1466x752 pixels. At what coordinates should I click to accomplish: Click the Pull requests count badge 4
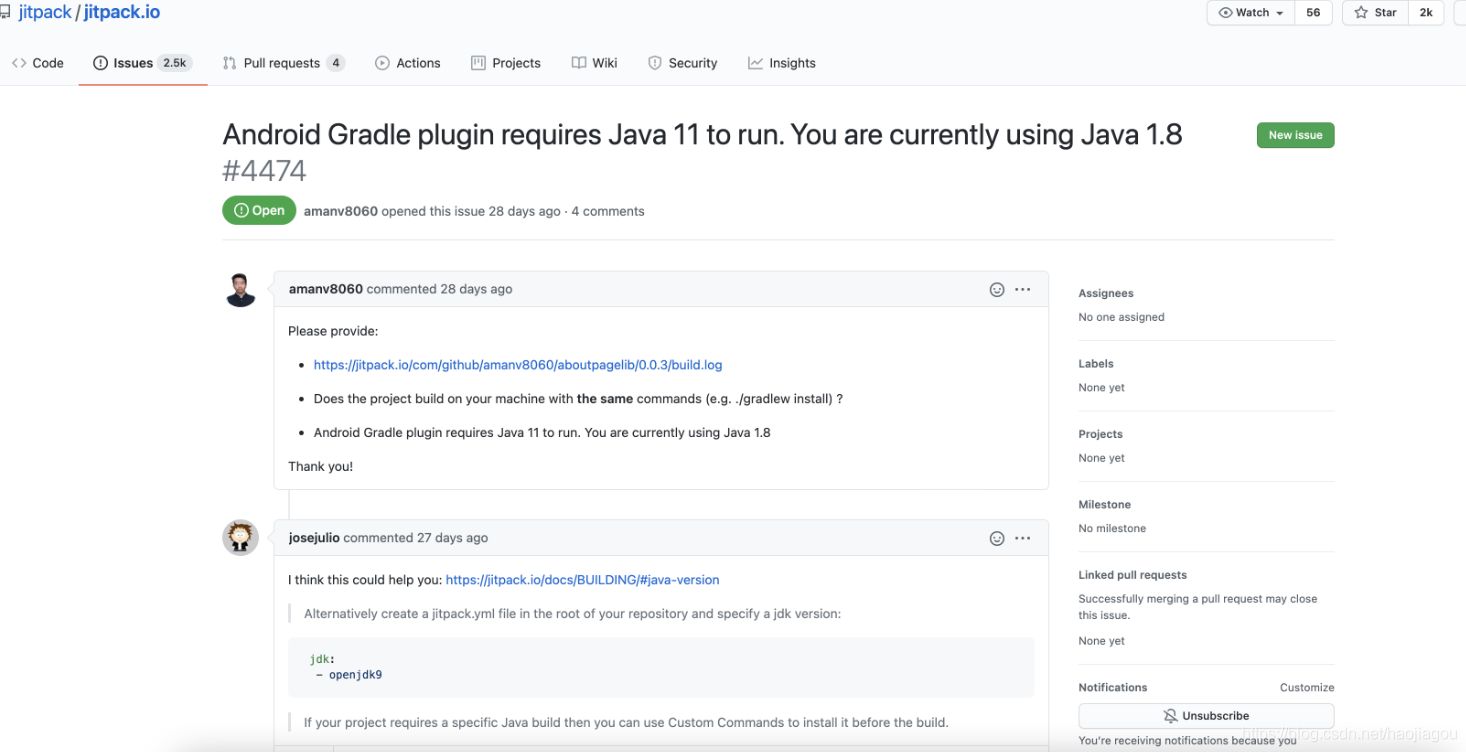click(336, 63)
